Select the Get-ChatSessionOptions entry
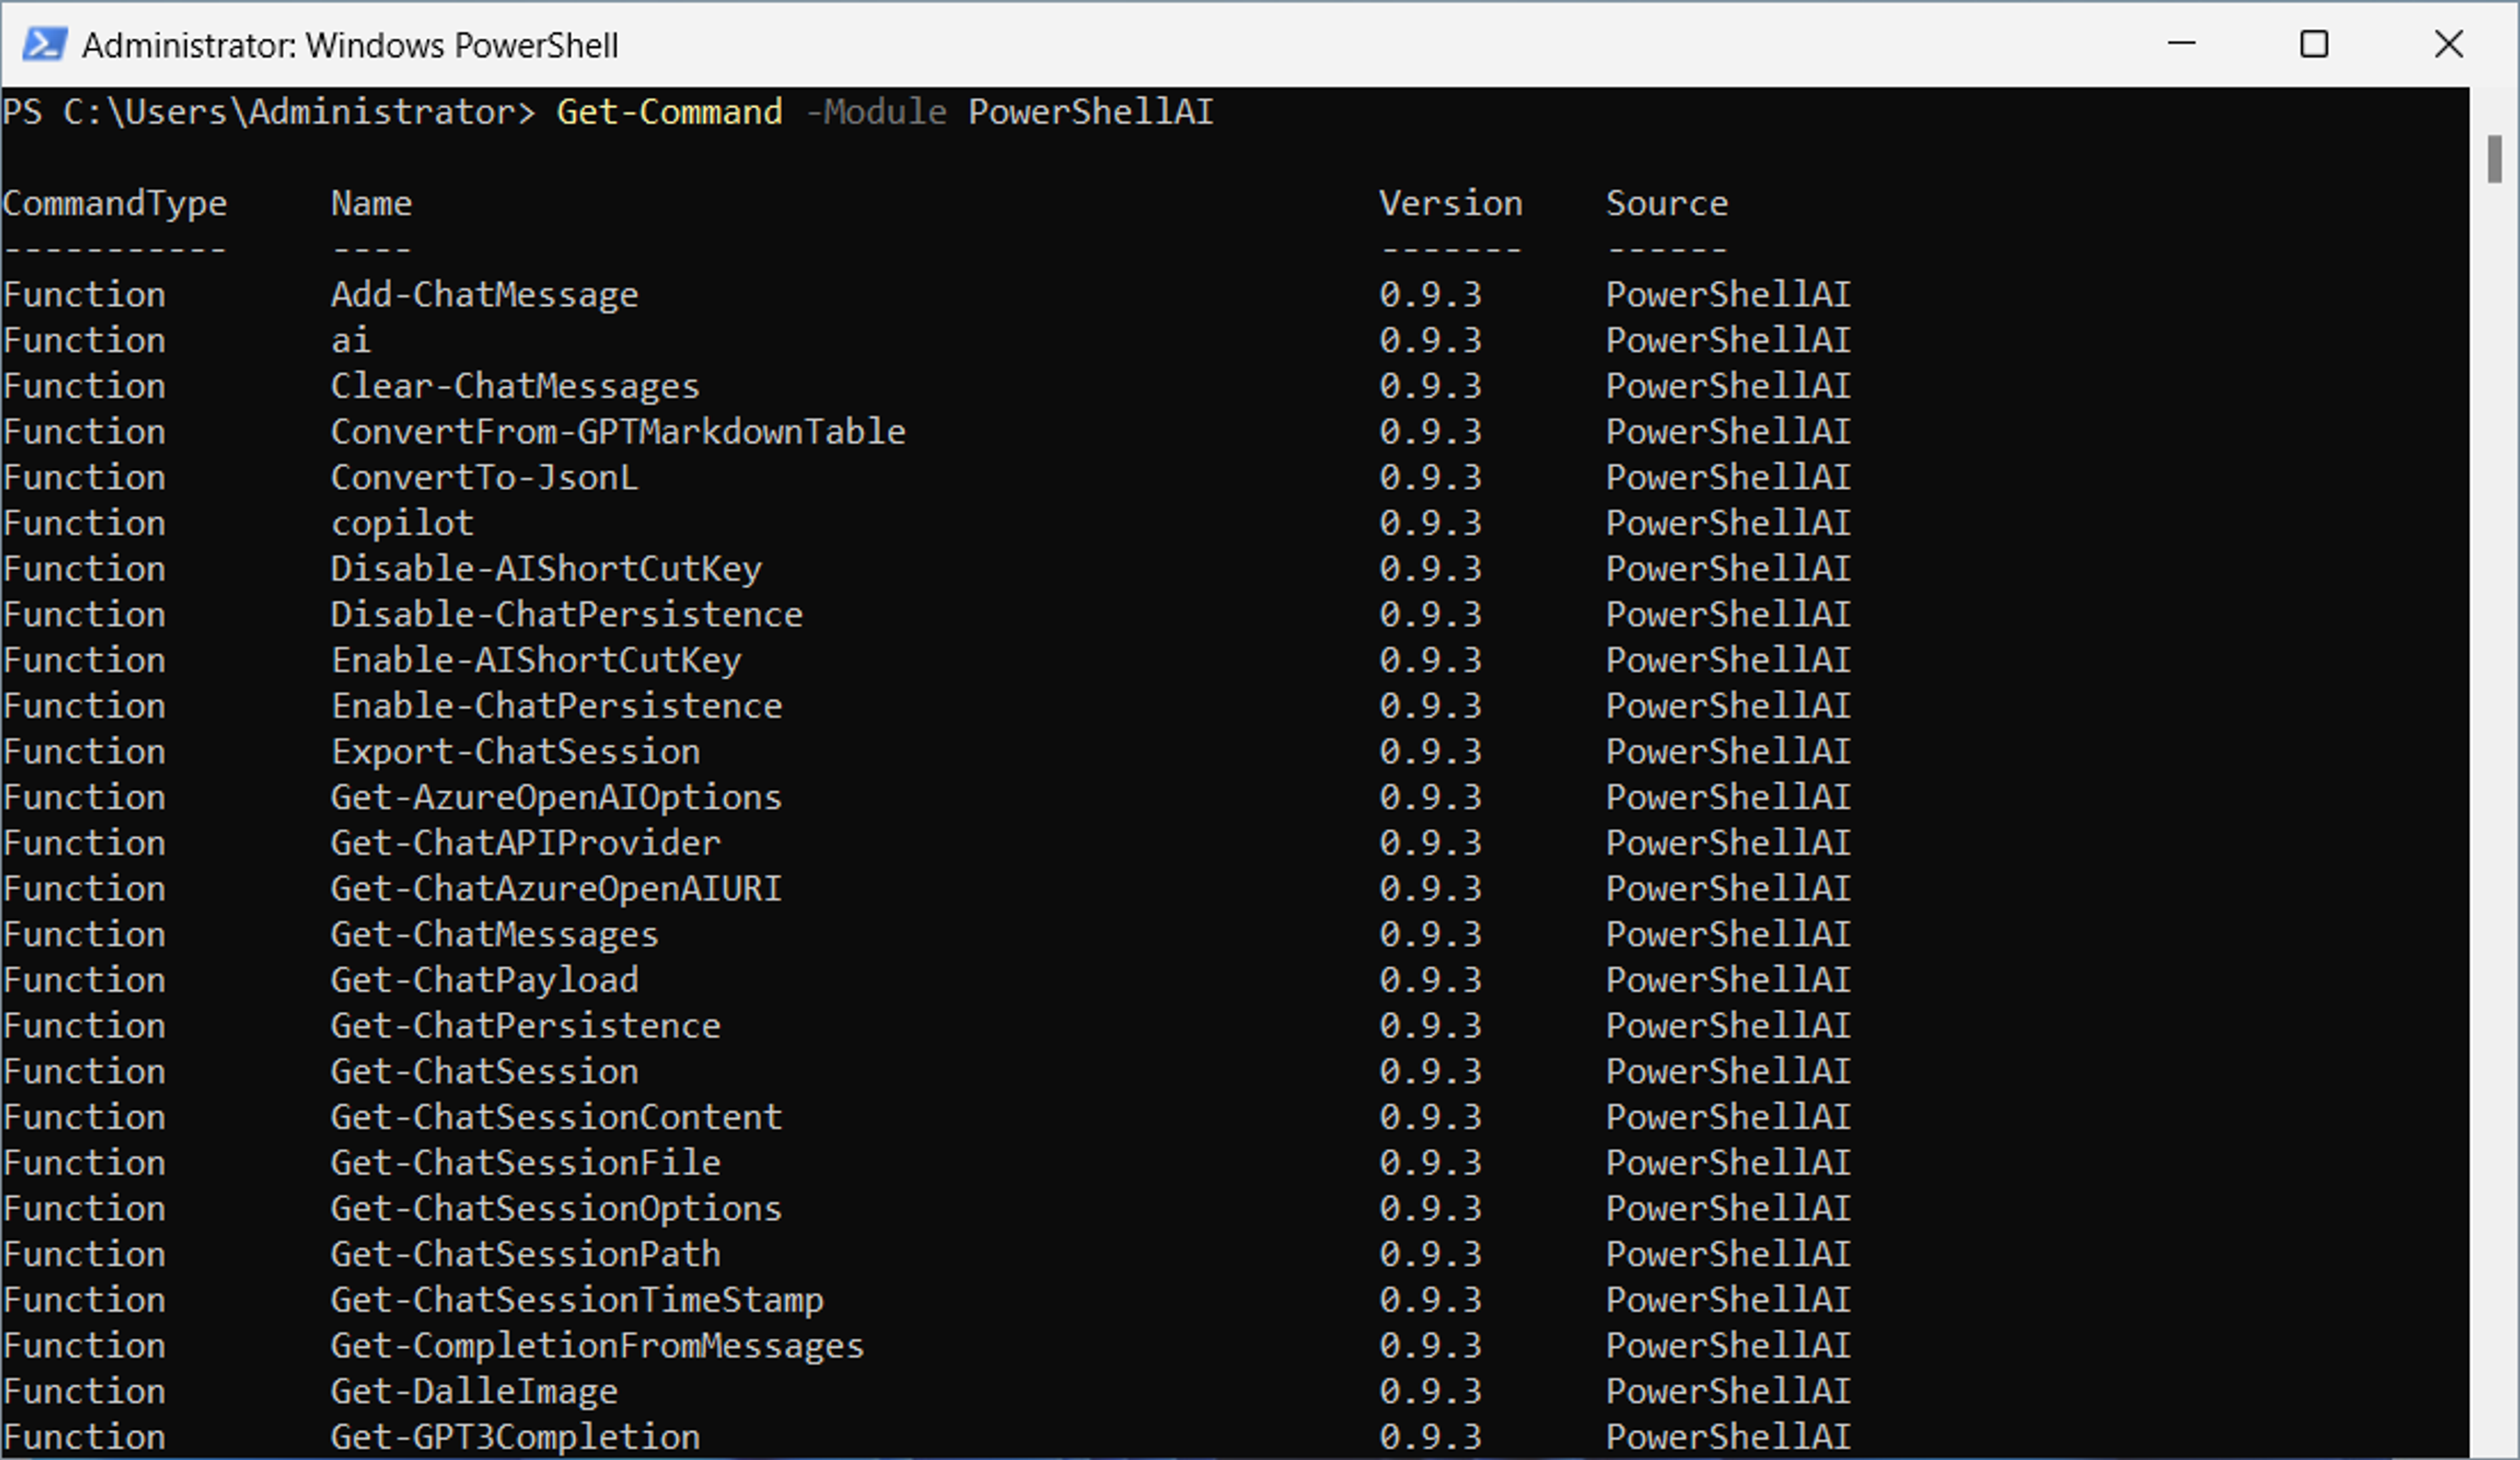 click(556, 1209)
